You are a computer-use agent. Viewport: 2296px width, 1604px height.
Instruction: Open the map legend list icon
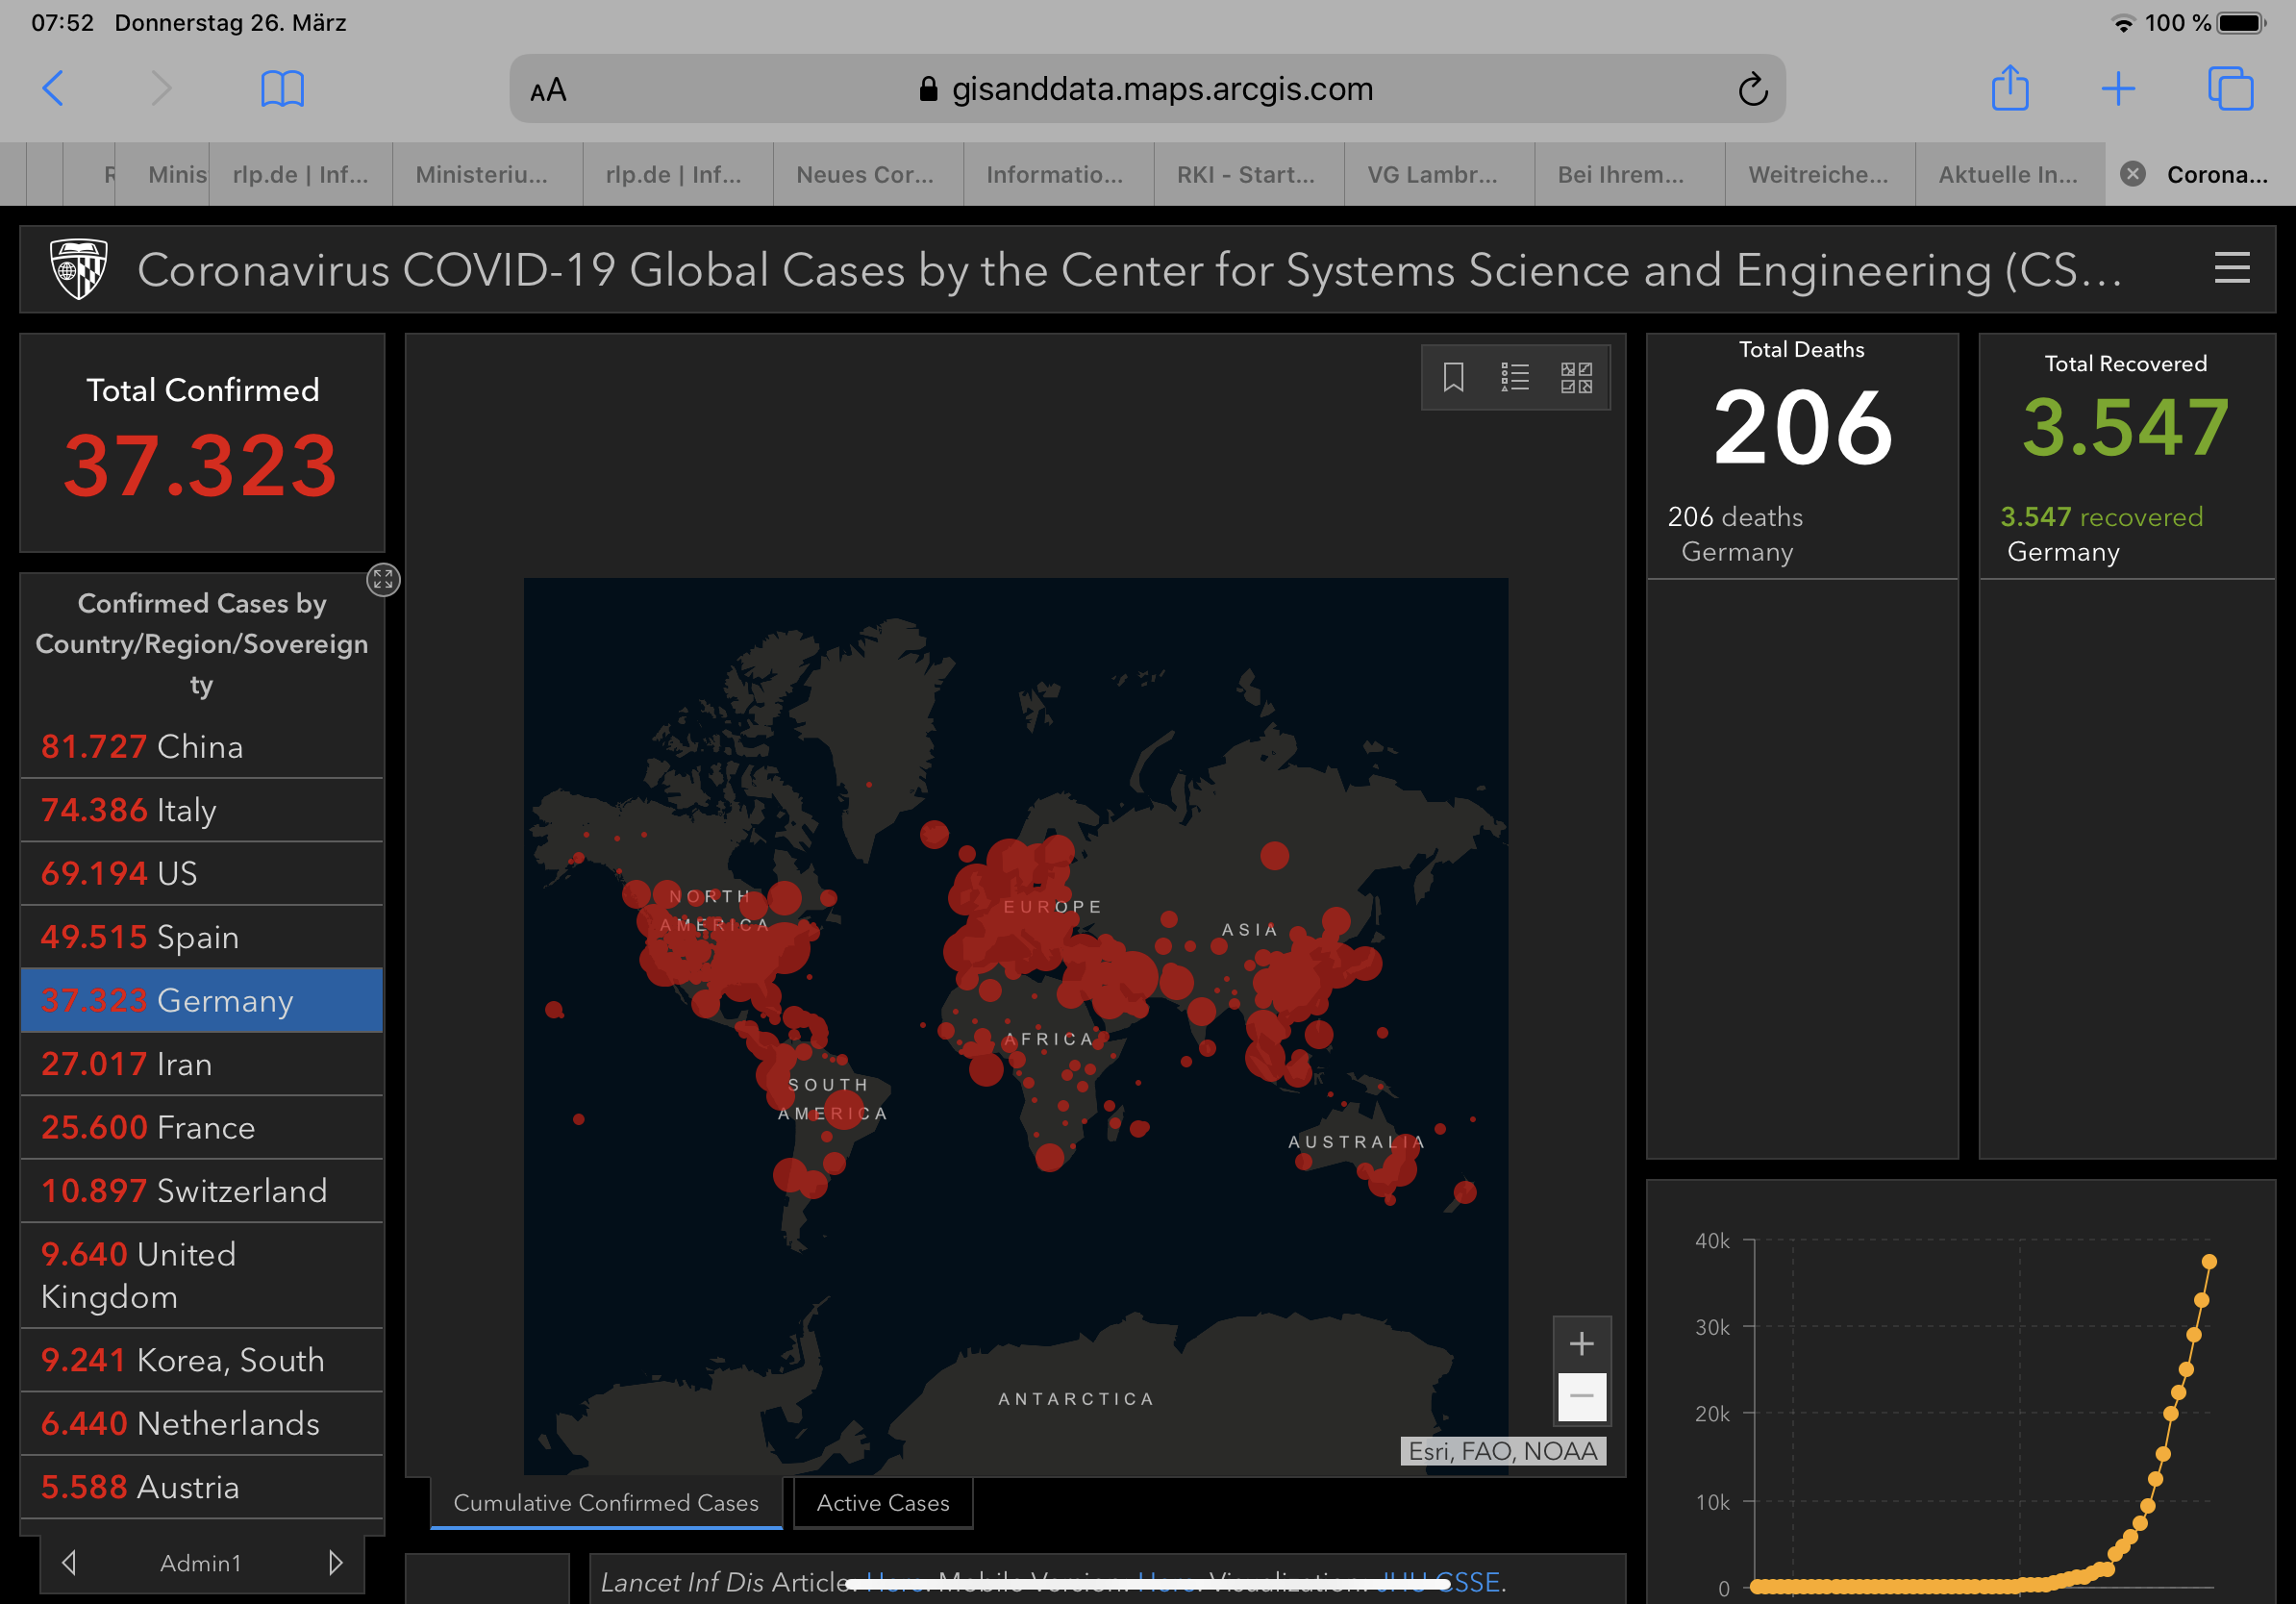click(x=1514, y=377)
